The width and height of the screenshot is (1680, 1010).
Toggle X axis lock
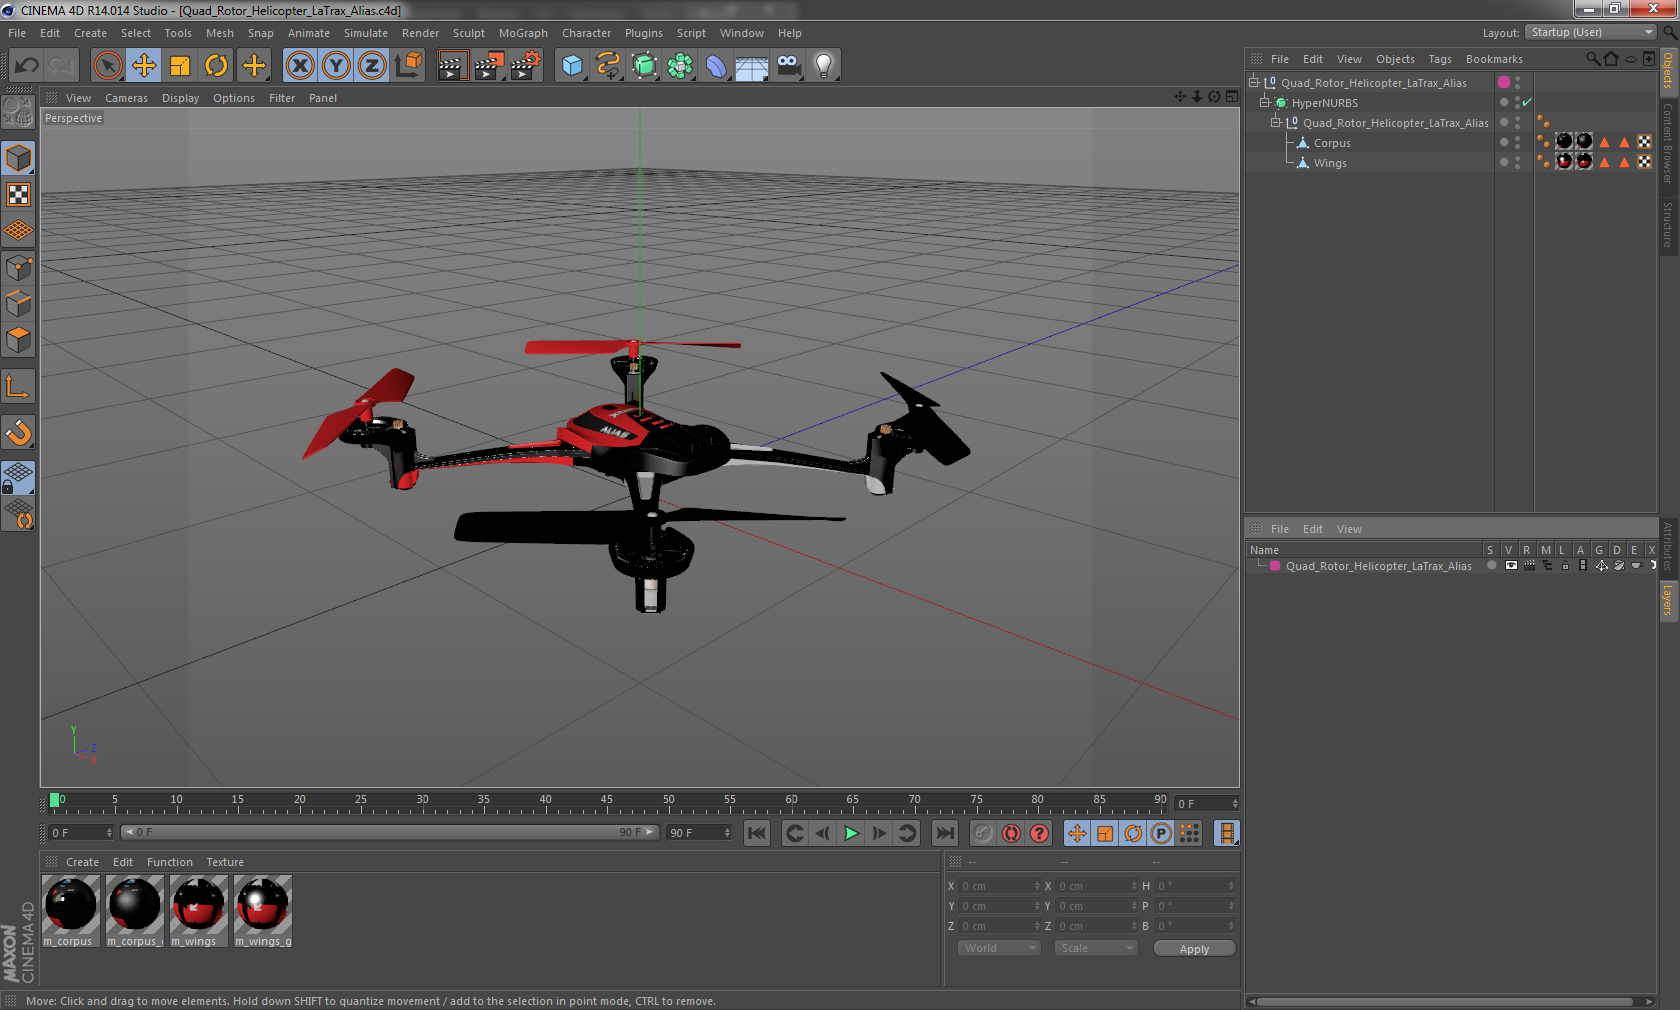[299, 66]
